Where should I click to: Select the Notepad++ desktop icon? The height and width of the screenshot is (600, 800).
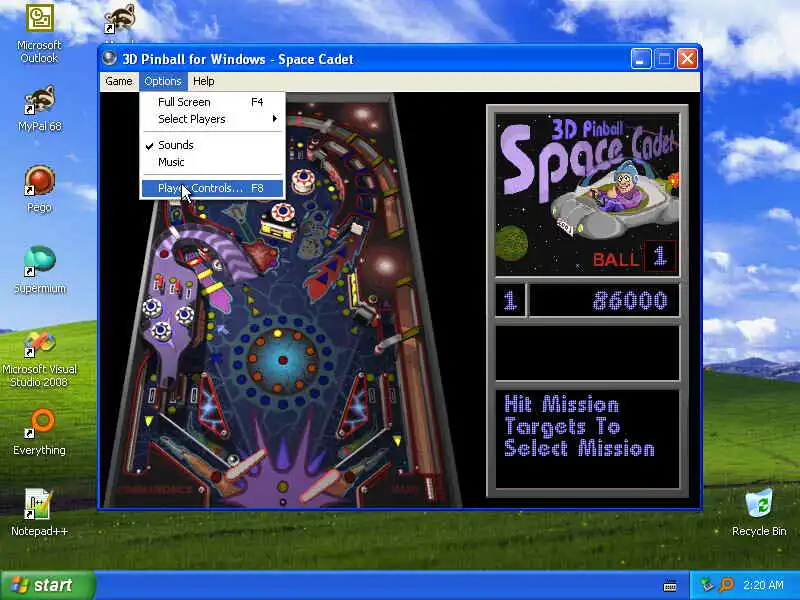[39, 512]
